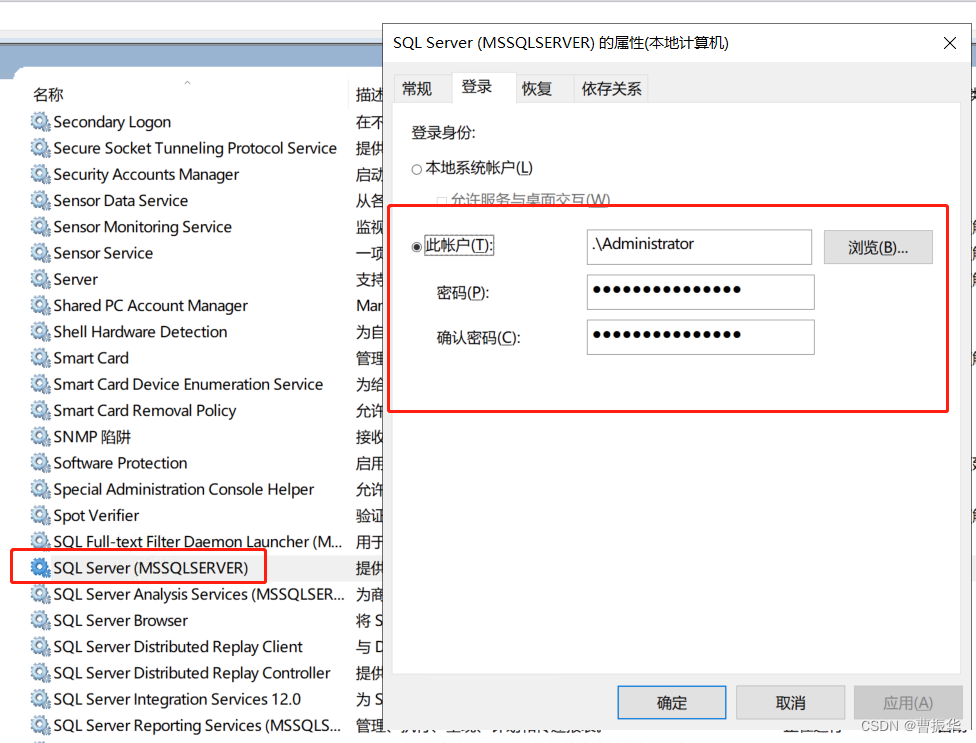Select the Shell Hardware Detection service name
The height and width of the screenshot is (743, 976).
coord(140,332)
